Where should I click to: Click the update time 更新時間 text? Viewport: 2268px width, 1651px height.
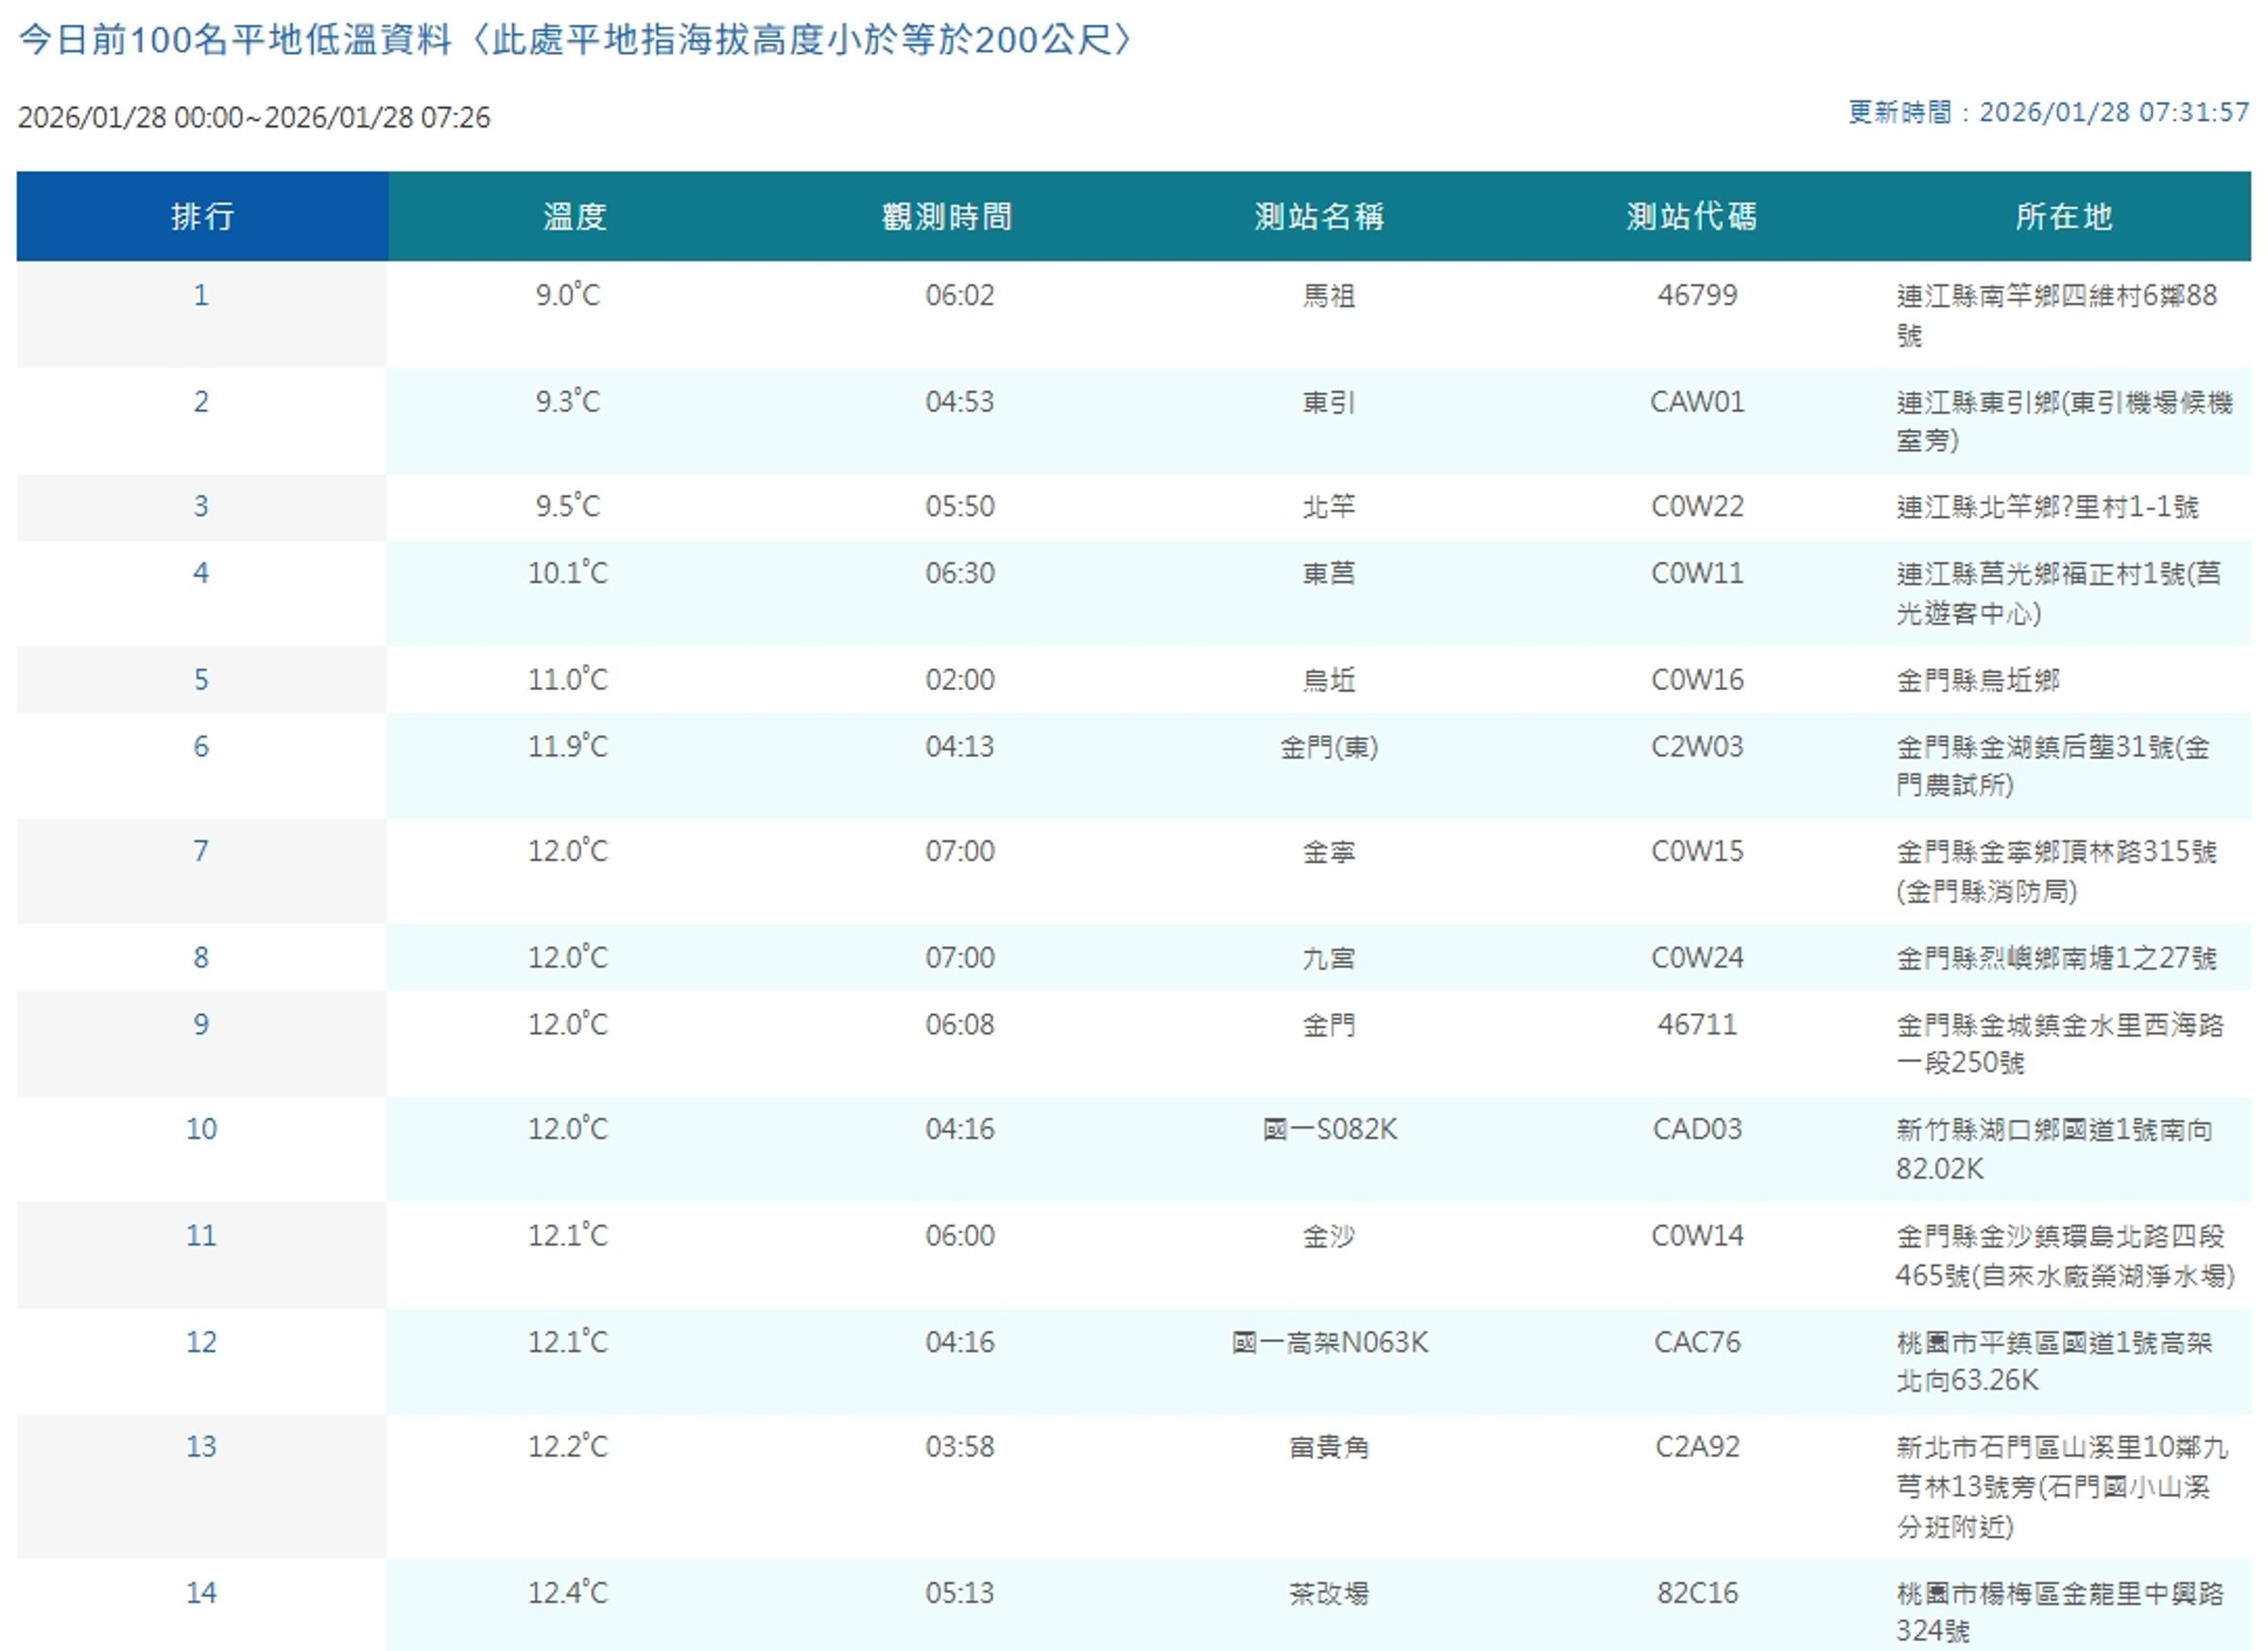tap(2048, 112)
